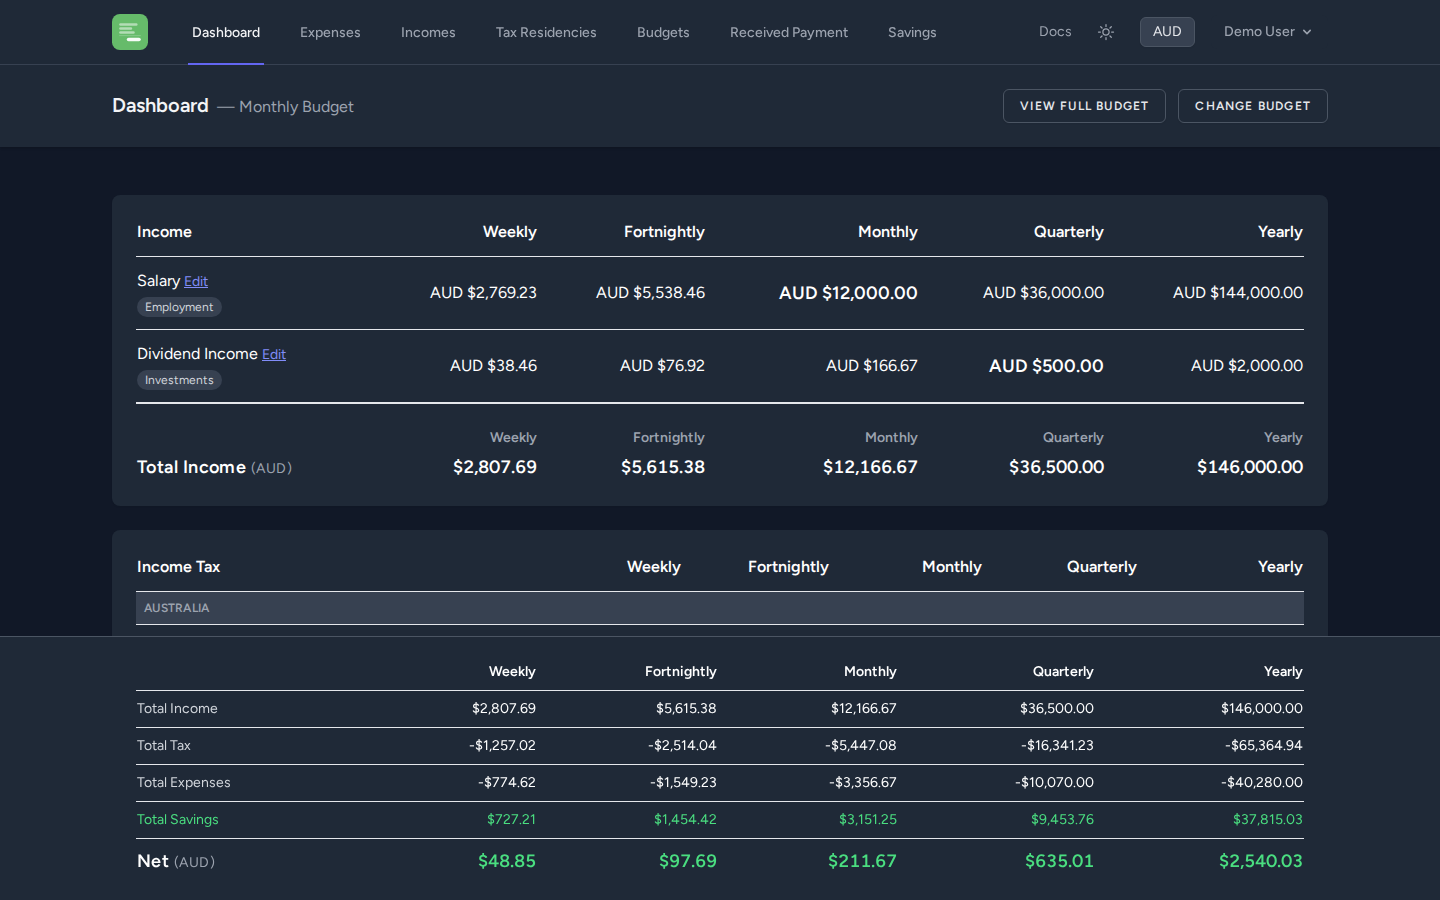Screen dimensions: 1440x900
Task: Click the View Full Budget button
Action: click(1084, 106)
